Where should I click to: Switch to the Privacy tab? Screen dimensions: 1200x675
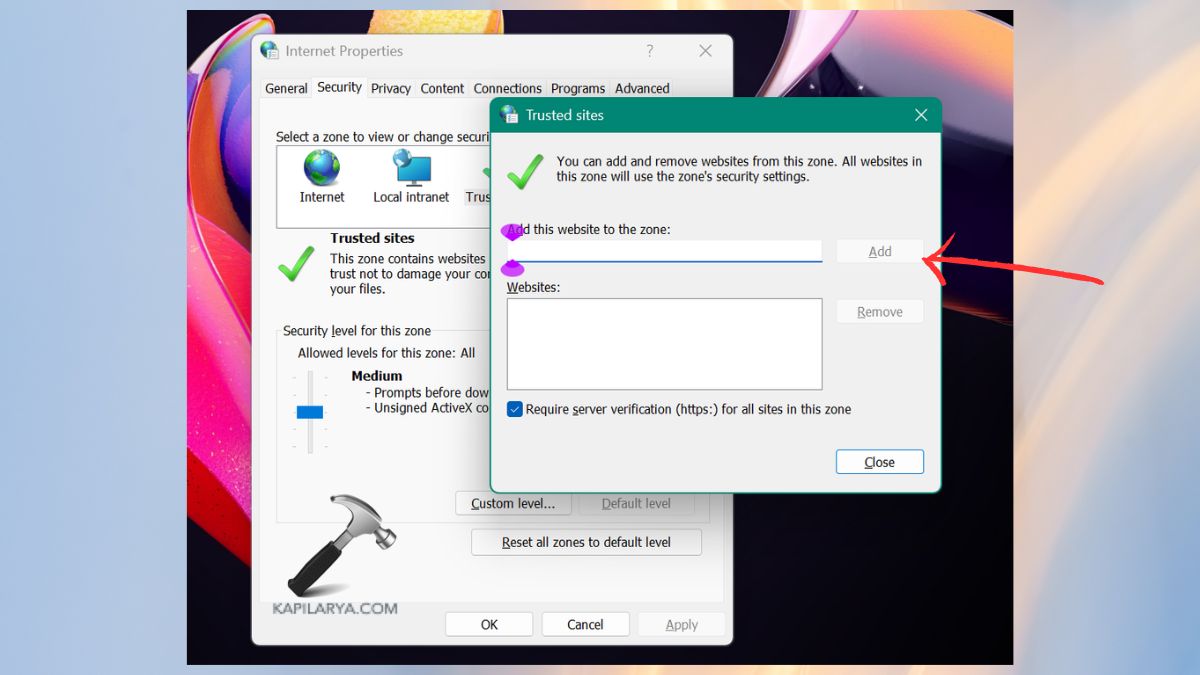pyautogui.click(x=390, y=88)
